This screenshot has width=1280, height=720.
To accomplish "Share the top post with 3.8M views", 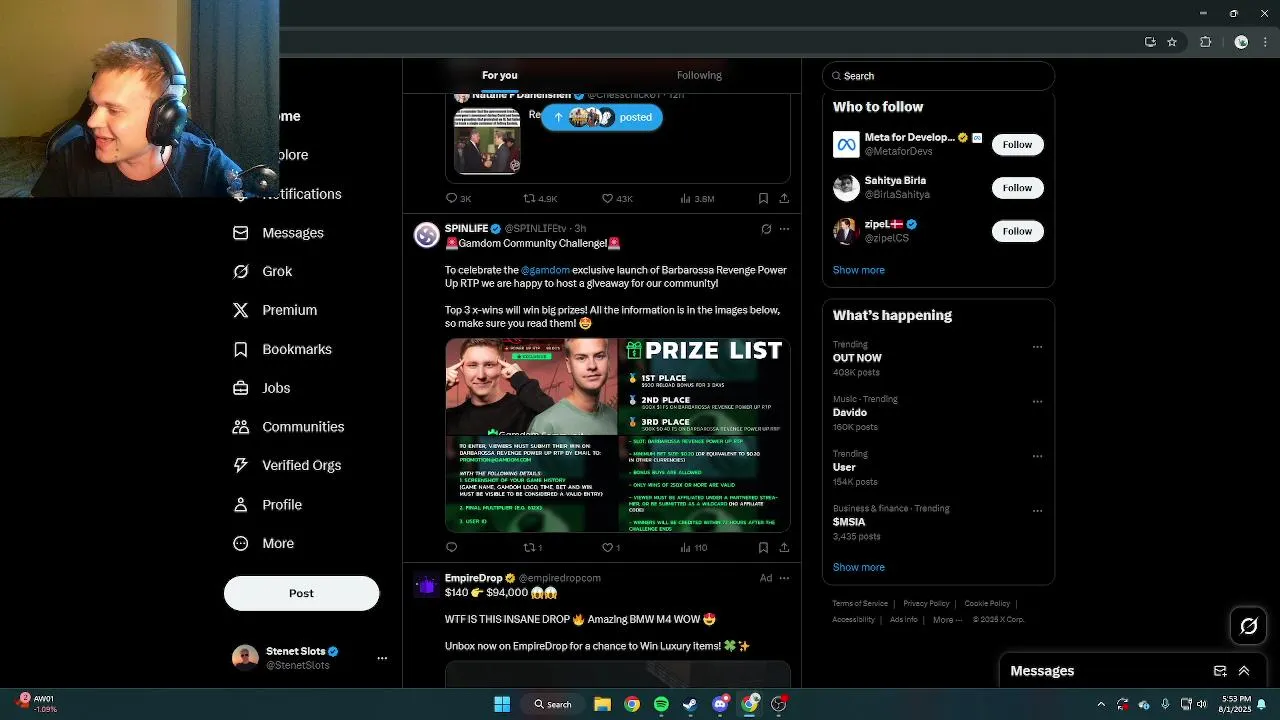I will coord(784,199).
